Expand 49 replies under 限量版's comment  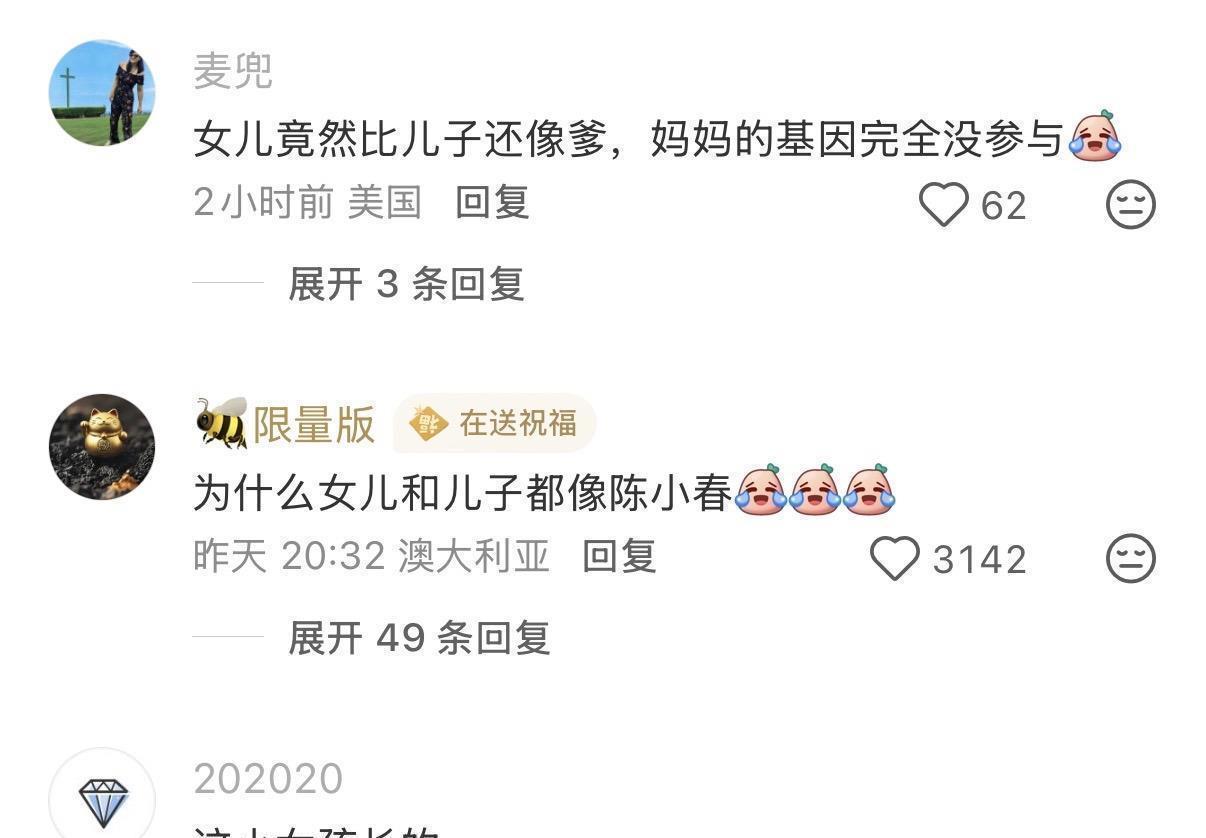click(419, 637)
